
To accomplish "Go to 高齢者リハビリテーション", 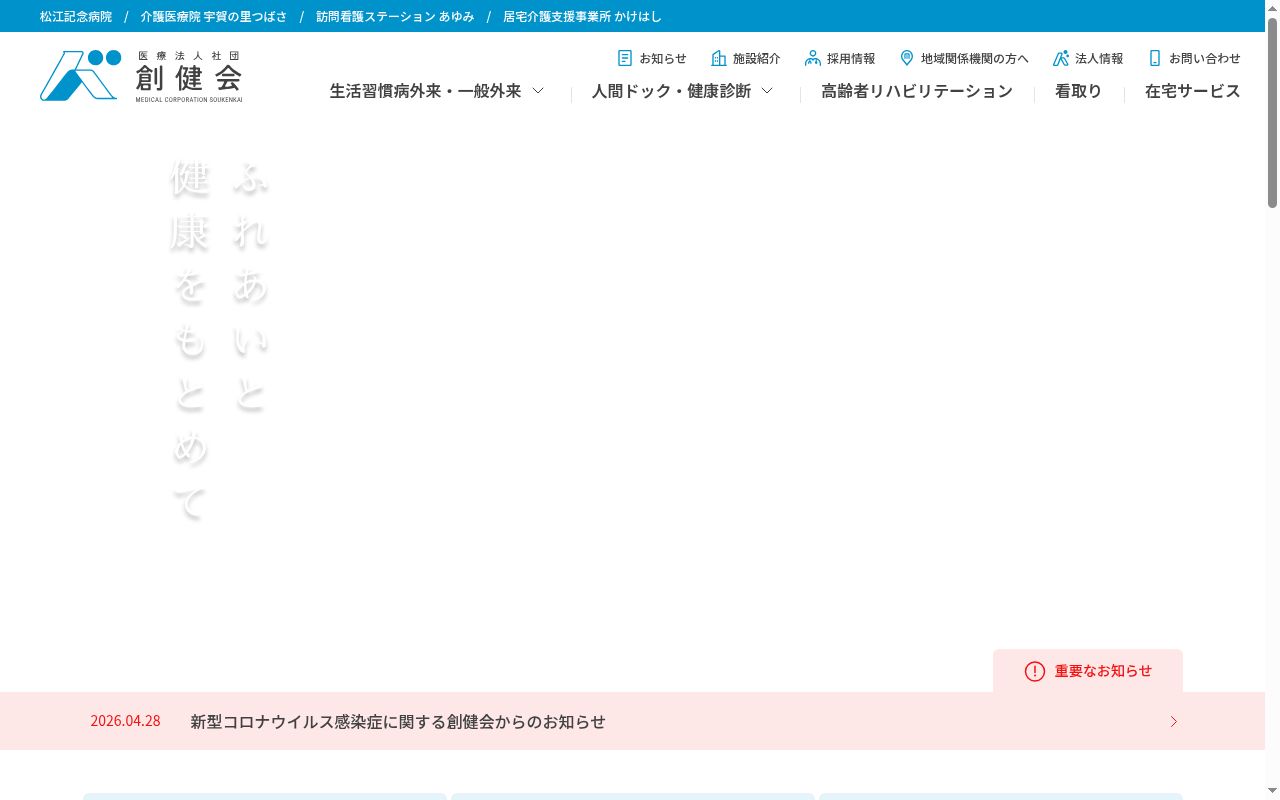I will pyautogui.click(x=917, y=91).
